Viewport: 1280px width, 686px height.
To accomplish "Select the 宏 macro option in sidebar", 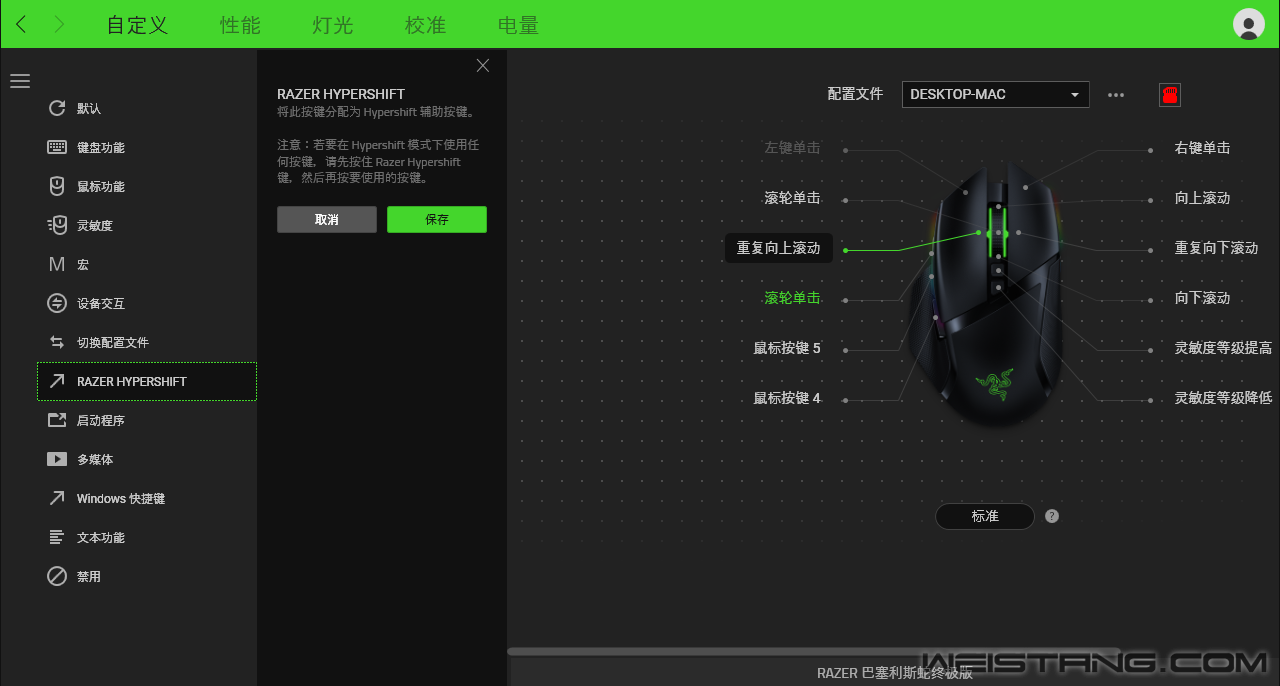I will pyautogui.click(x=83, y=264).
